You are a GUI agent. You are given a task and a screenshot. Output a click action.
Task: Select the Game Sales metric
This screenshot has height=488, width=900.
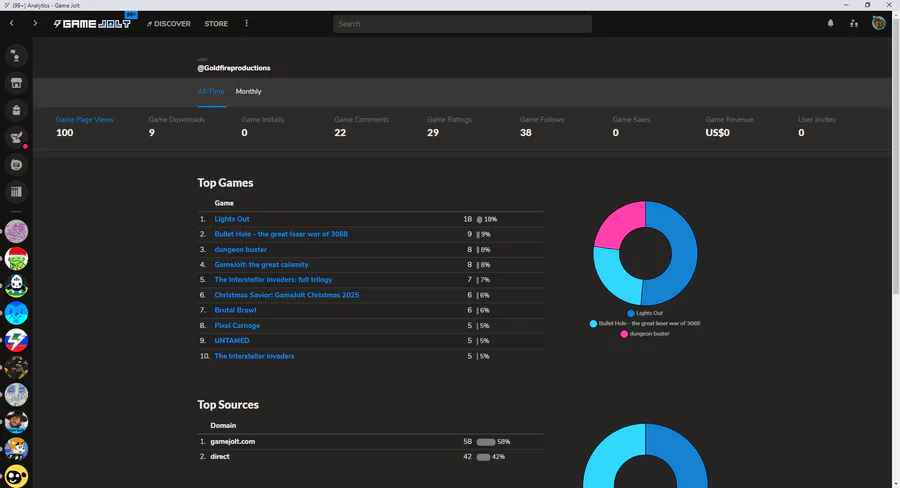(x=631, y=126)
